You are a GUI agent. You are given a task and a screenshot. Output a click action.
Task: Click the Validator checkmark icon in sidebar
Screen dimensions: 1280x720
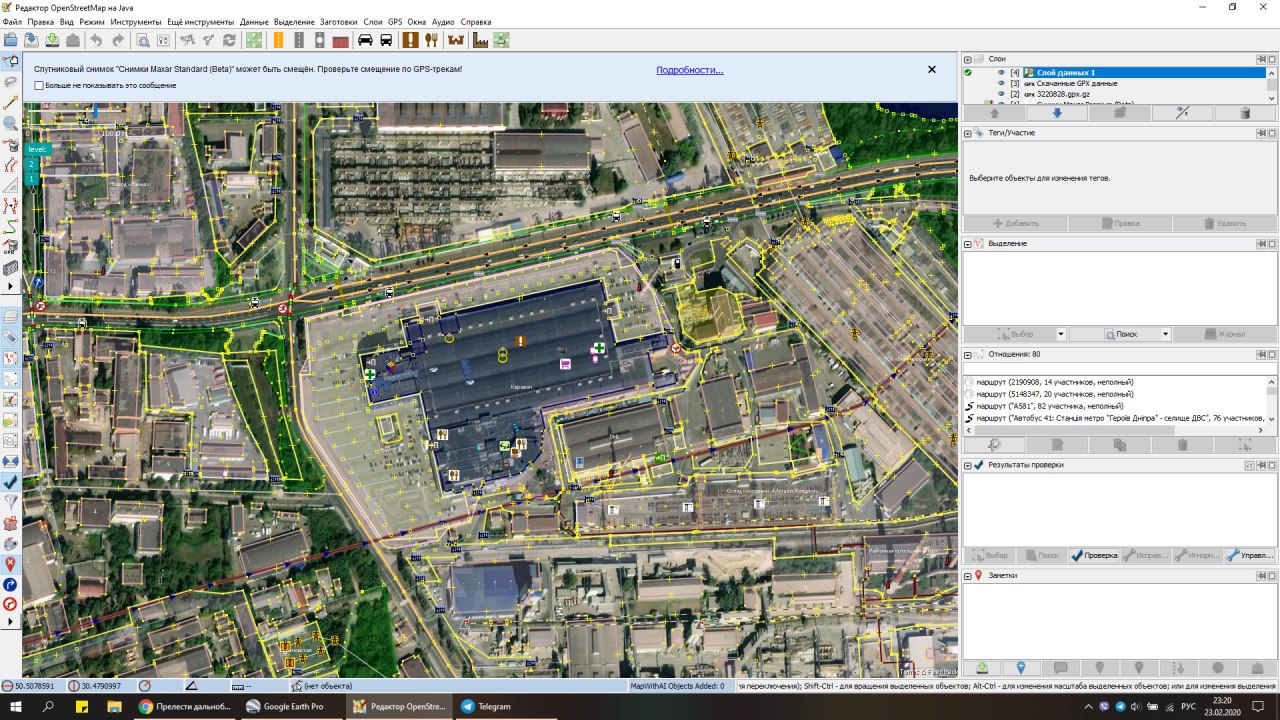point(11,482)
